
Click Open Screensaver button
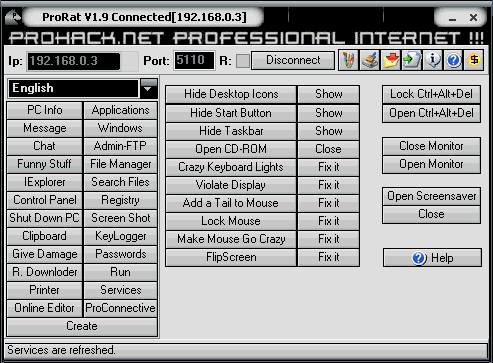[431, 196]
